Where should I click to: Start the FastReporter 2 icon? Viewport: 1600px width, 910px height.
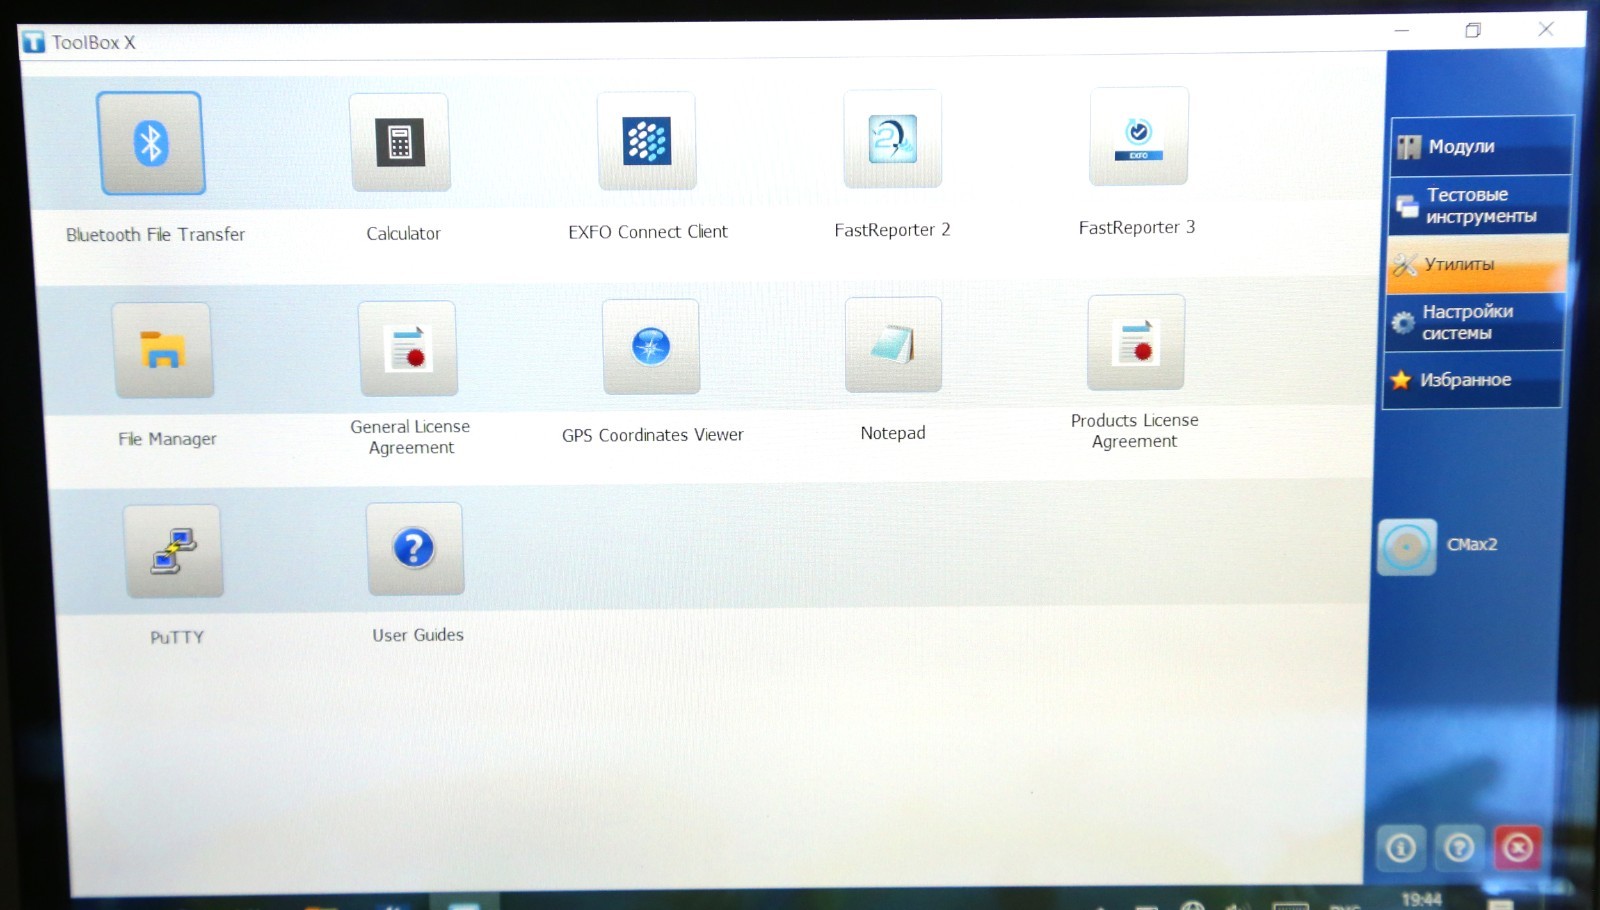(893, 138)
